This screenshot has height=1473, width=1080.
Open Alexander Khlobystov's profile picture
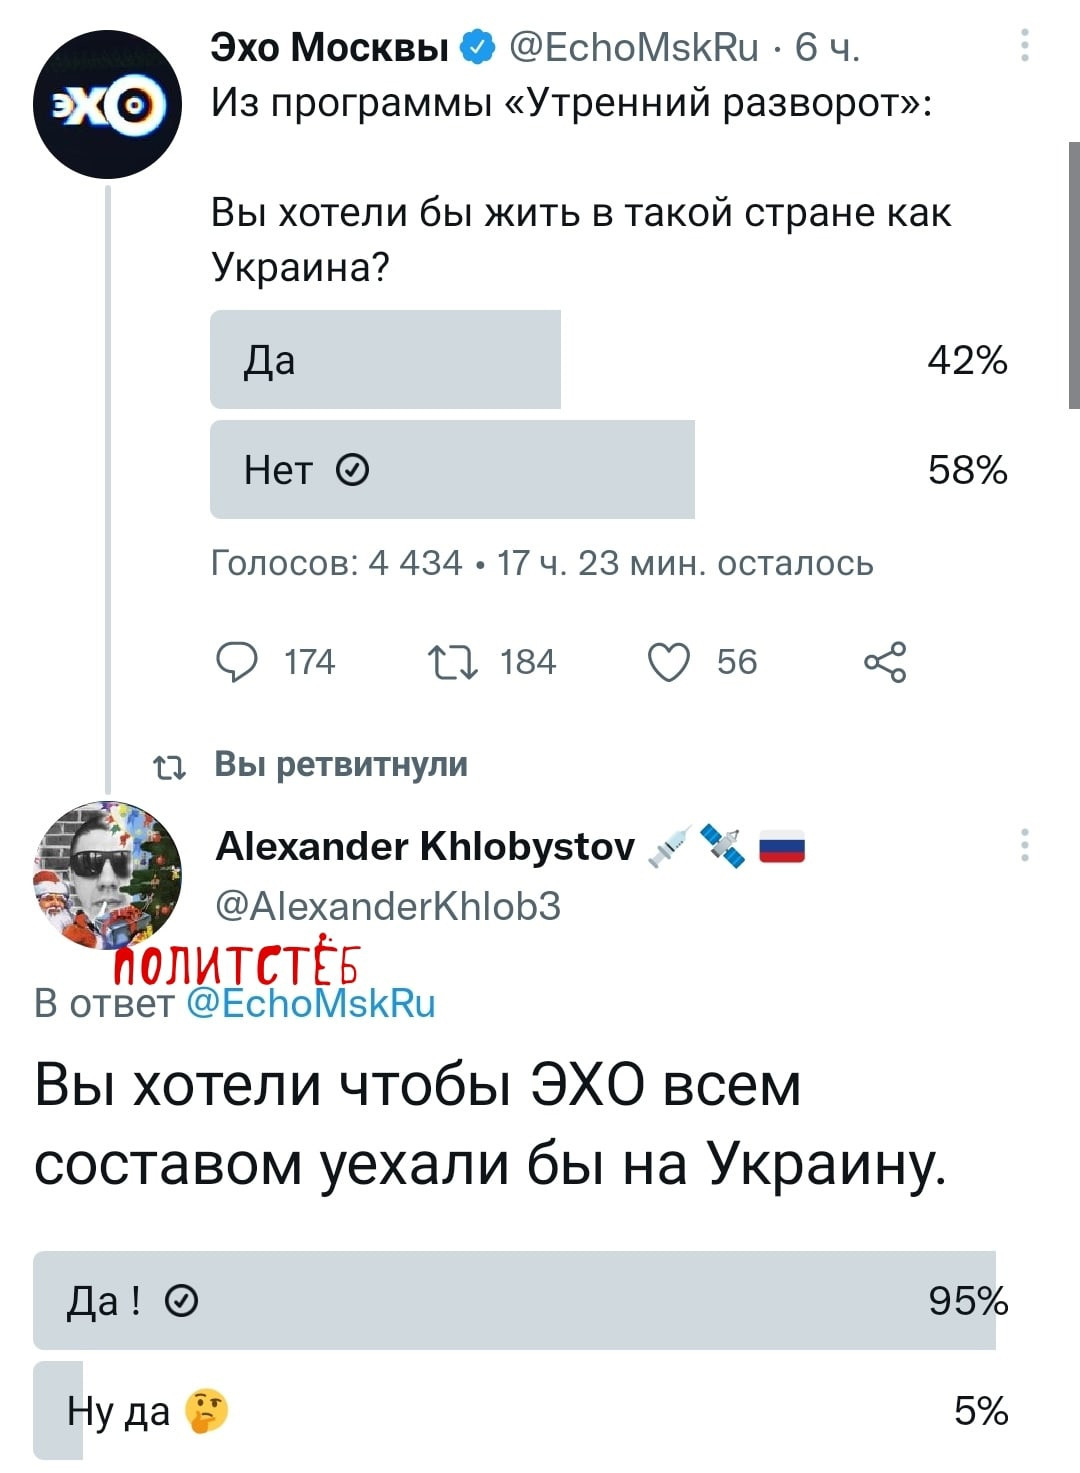(x=108, y=874)
